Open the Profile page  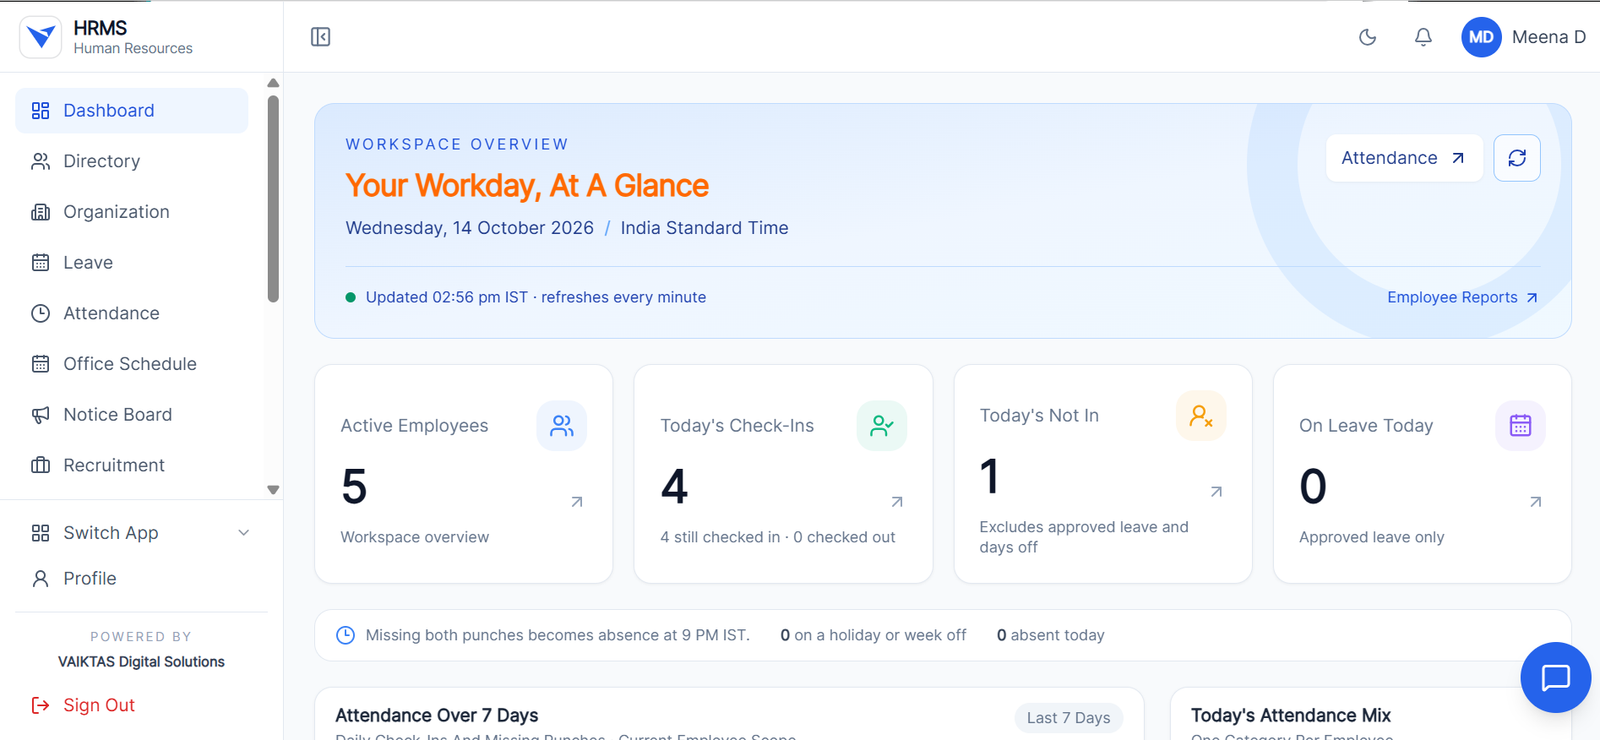coord(140,578)
